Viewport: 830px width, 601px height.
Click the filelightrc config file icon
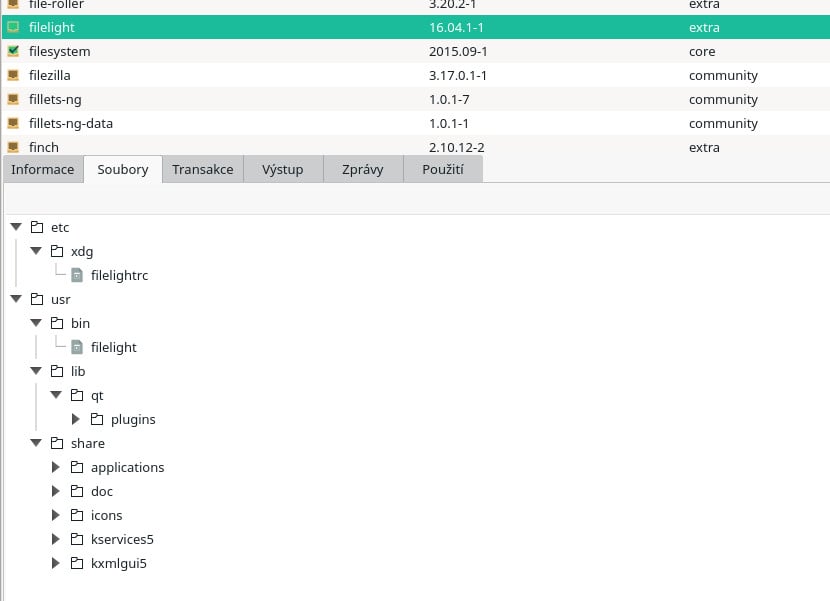click(77, 275)
